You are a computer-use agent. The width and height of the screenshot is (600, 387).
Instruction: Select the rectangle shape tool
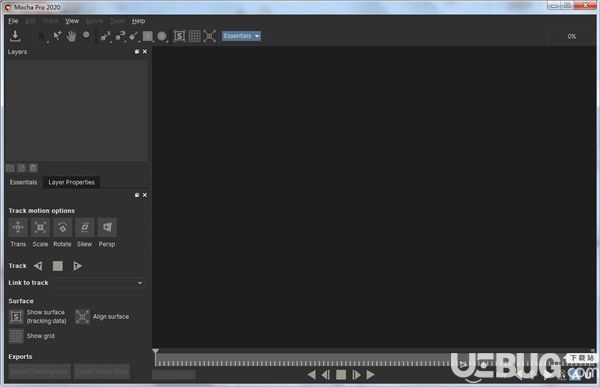click(148, 36)
